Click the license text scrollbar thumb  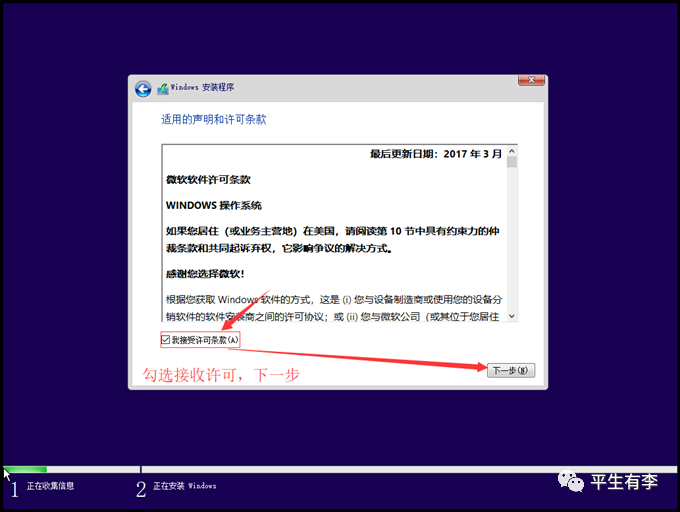pyautogui.click(x=512, y=162)
